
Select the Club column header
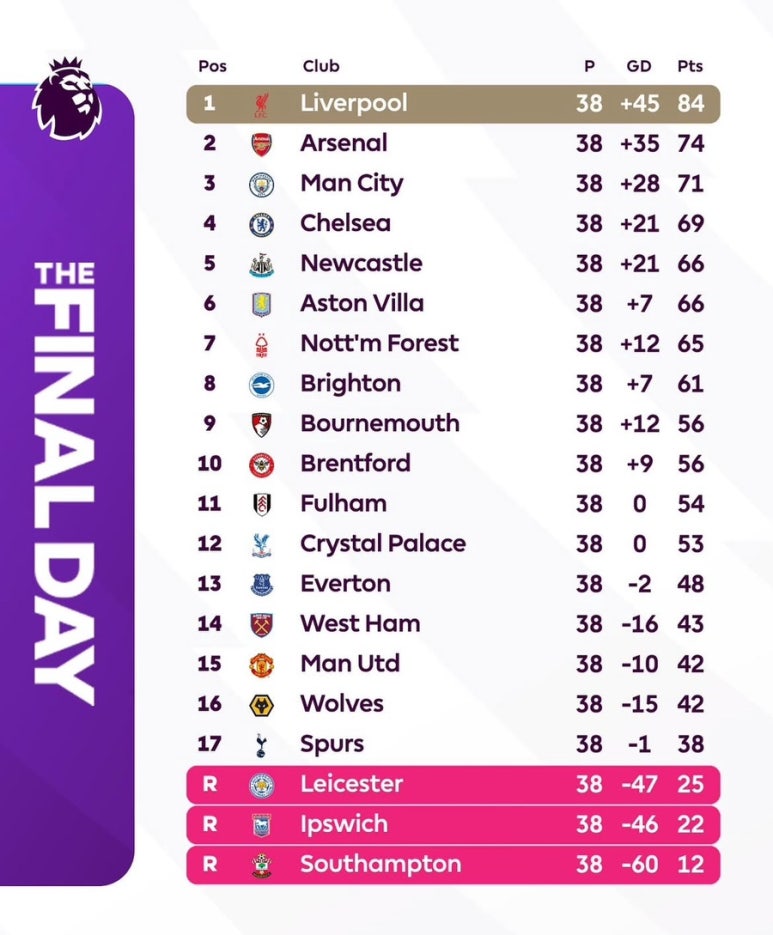pos(321,66)
